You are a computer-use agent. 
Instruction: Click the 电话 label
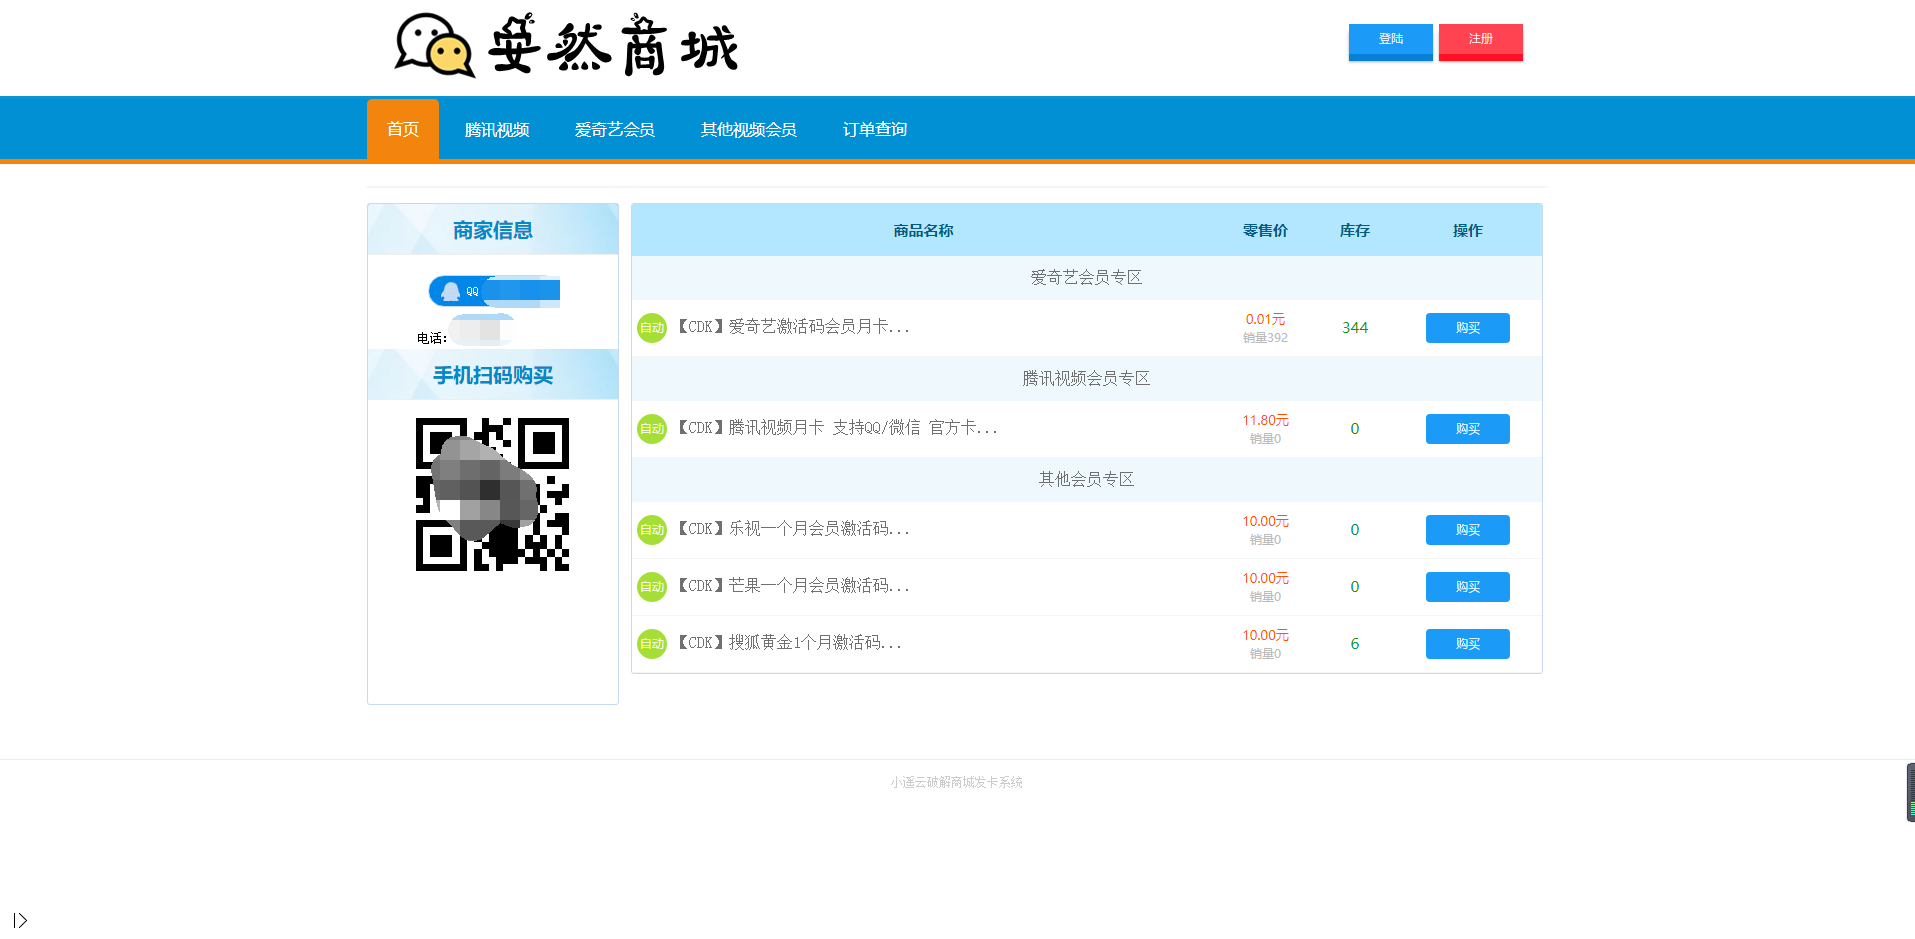(431, 338)
